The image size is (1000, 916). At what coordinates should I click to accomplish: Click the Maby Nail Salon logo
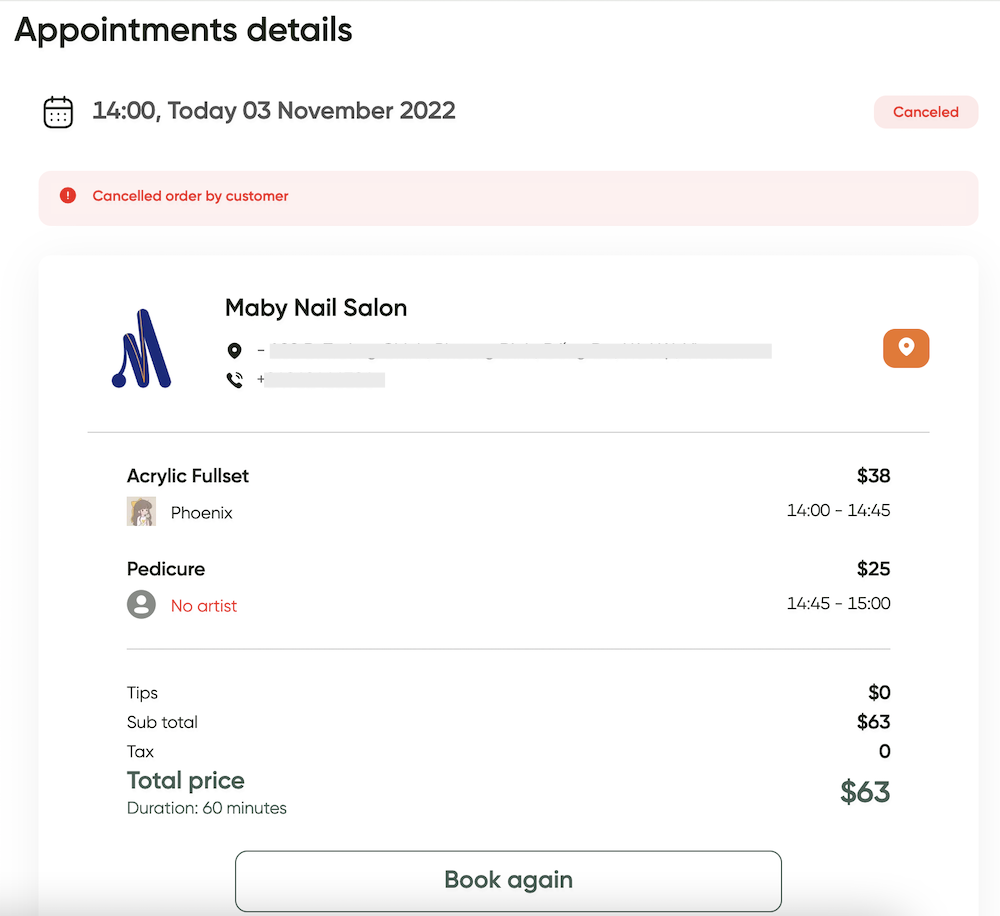pos(142,348)
